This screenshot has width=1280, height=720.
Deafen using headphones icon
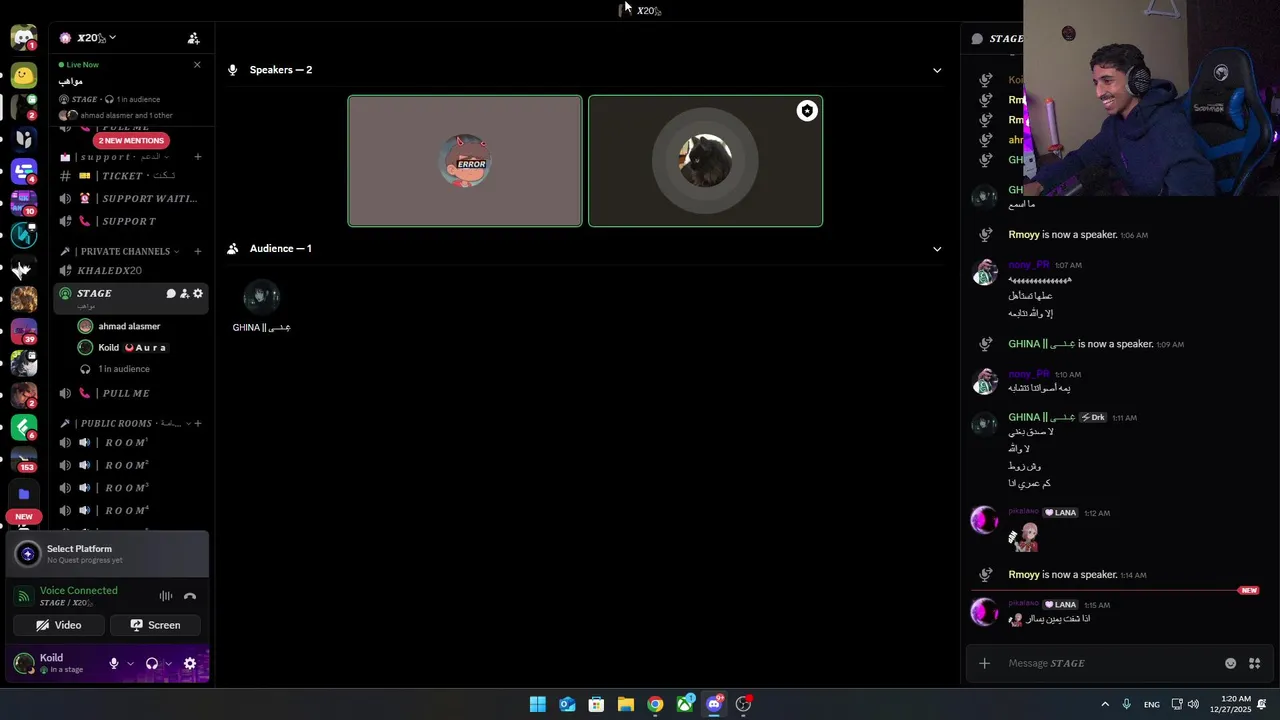click(x=152, y=663)
